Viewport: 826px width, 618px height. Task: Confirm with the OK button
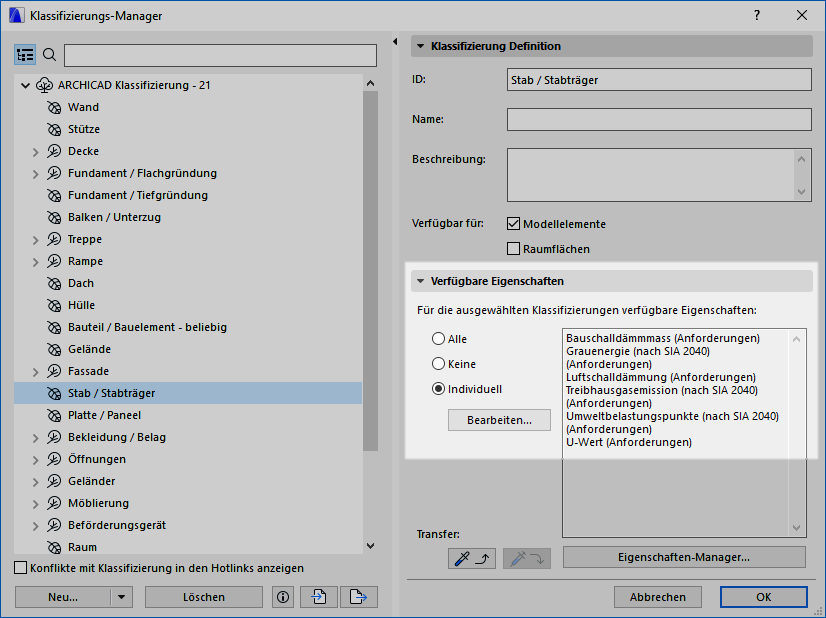tap(763, 597)
